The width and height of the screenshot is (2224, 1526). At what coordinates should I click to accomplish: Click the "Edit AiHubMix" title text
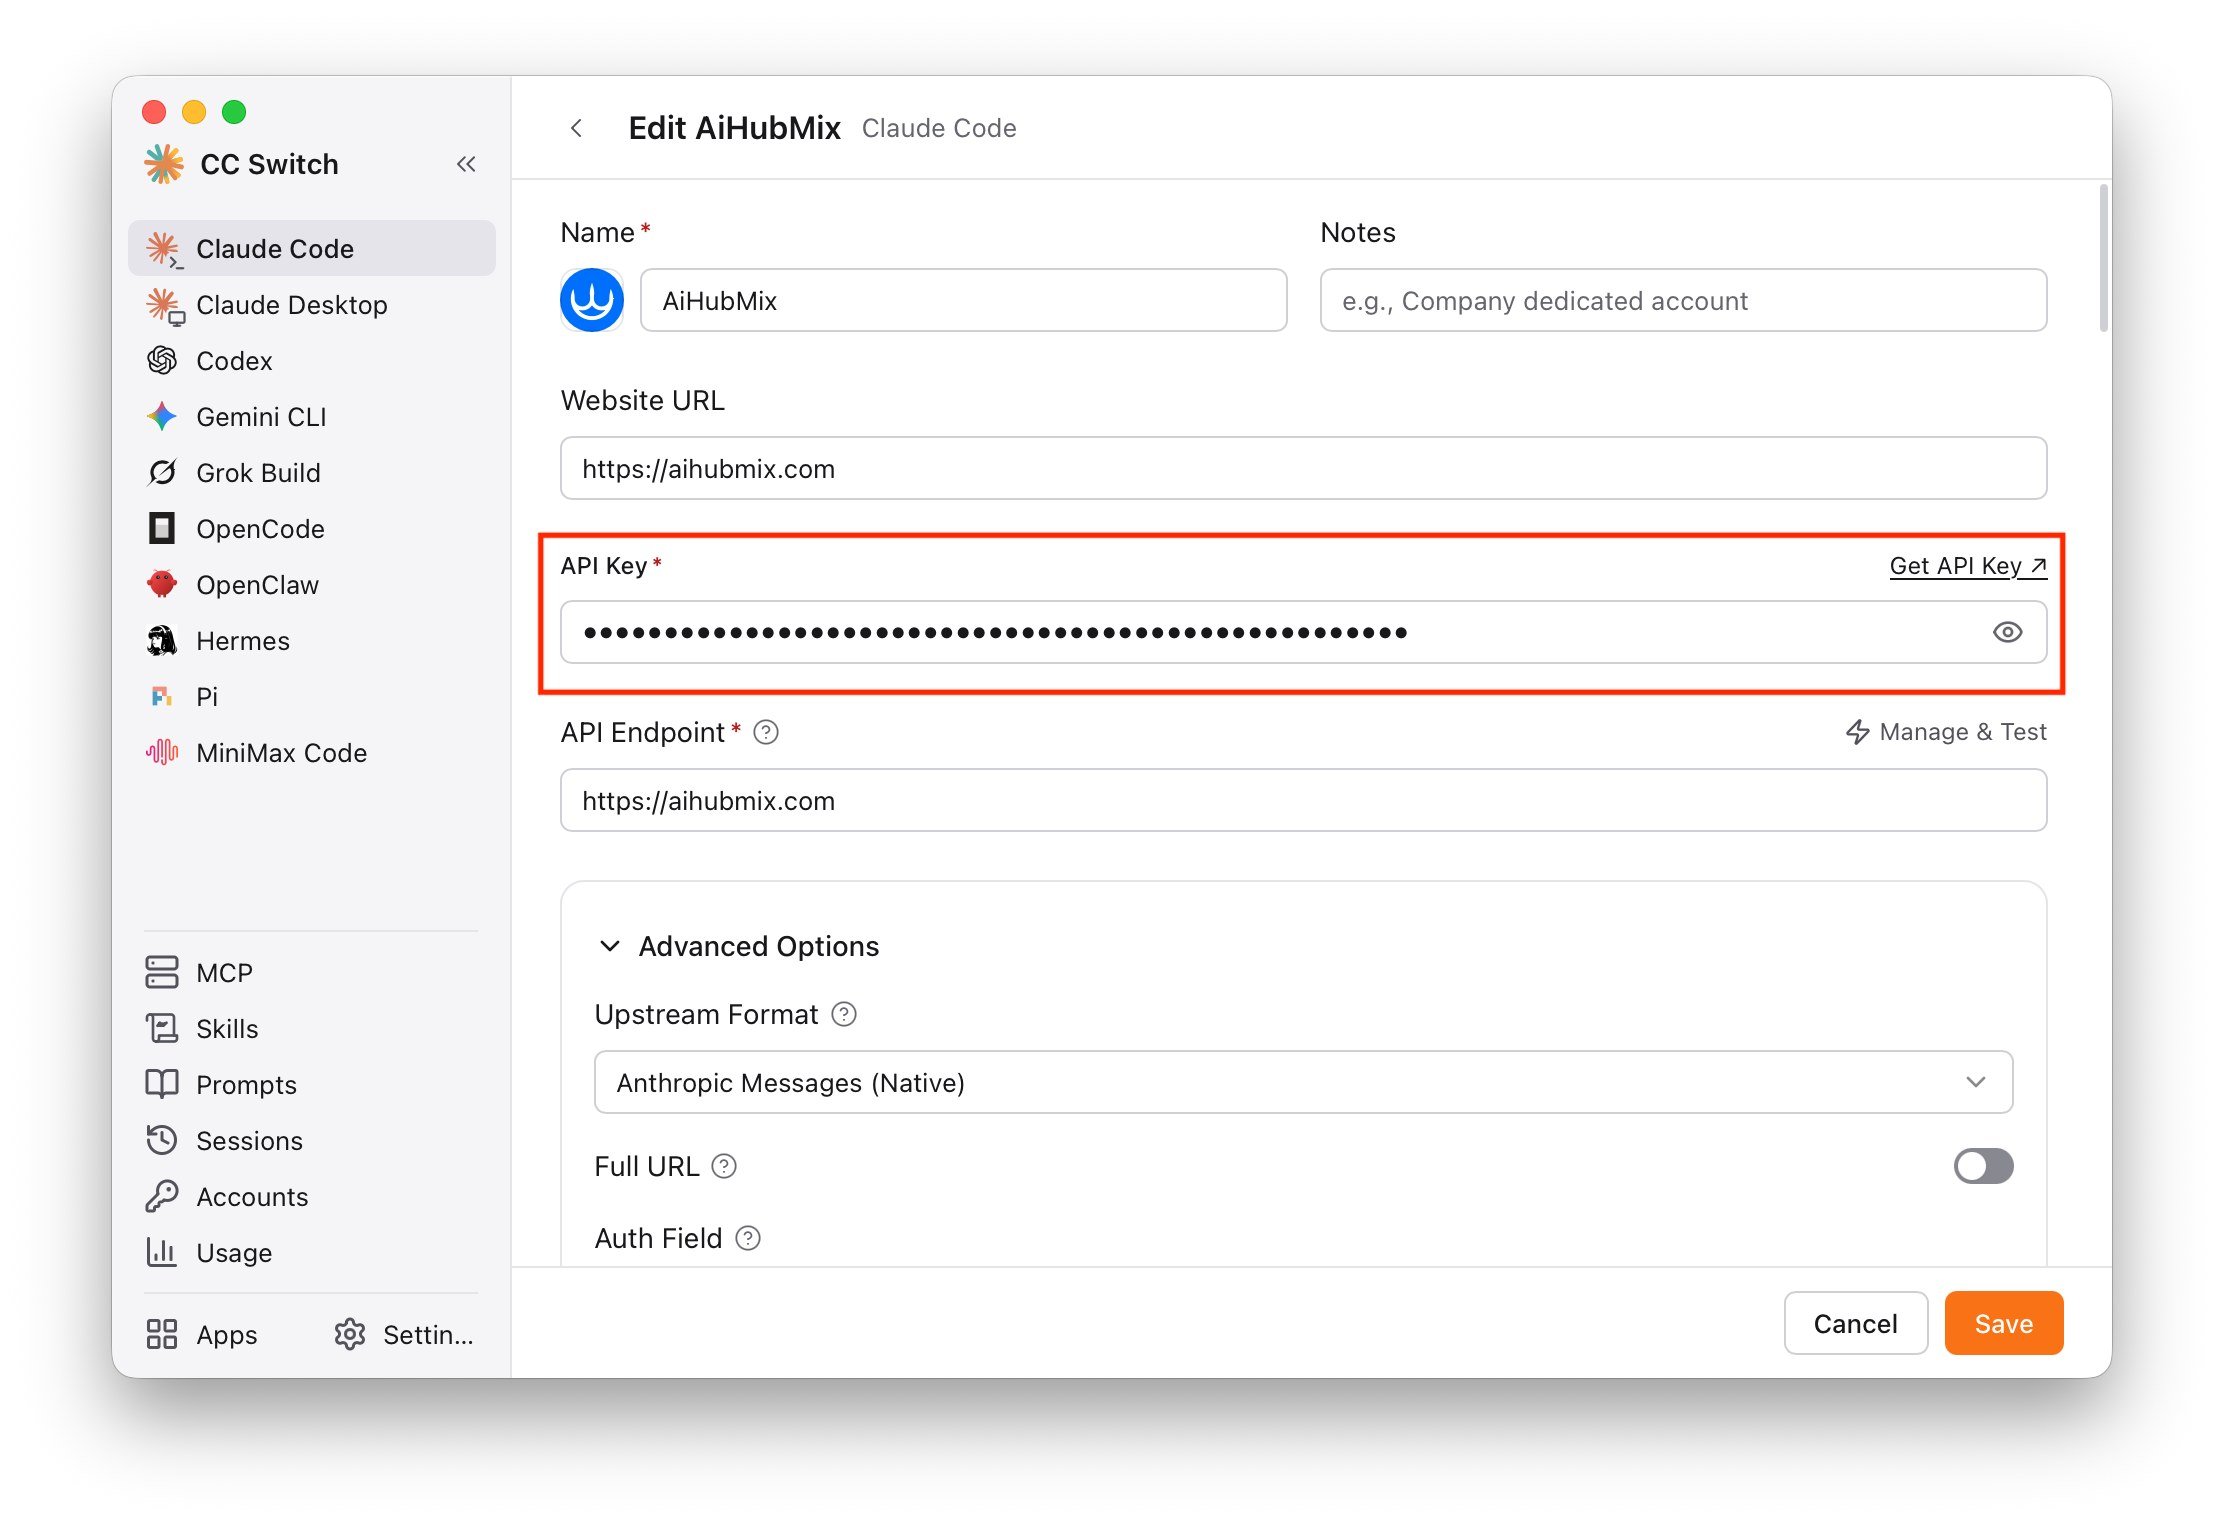click(734, 128)
